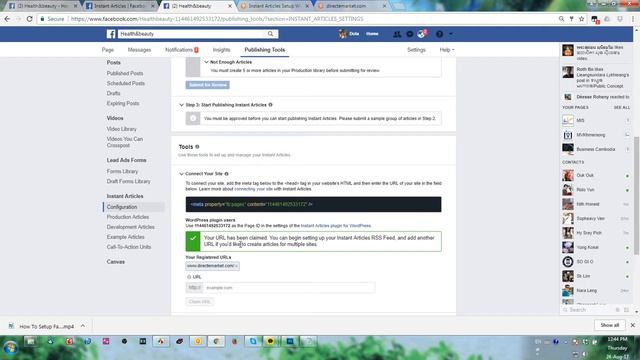The height and width of the screenshot is (360, 640).
Task: Open Production Articles in sidebar
Action: point(128,217)
